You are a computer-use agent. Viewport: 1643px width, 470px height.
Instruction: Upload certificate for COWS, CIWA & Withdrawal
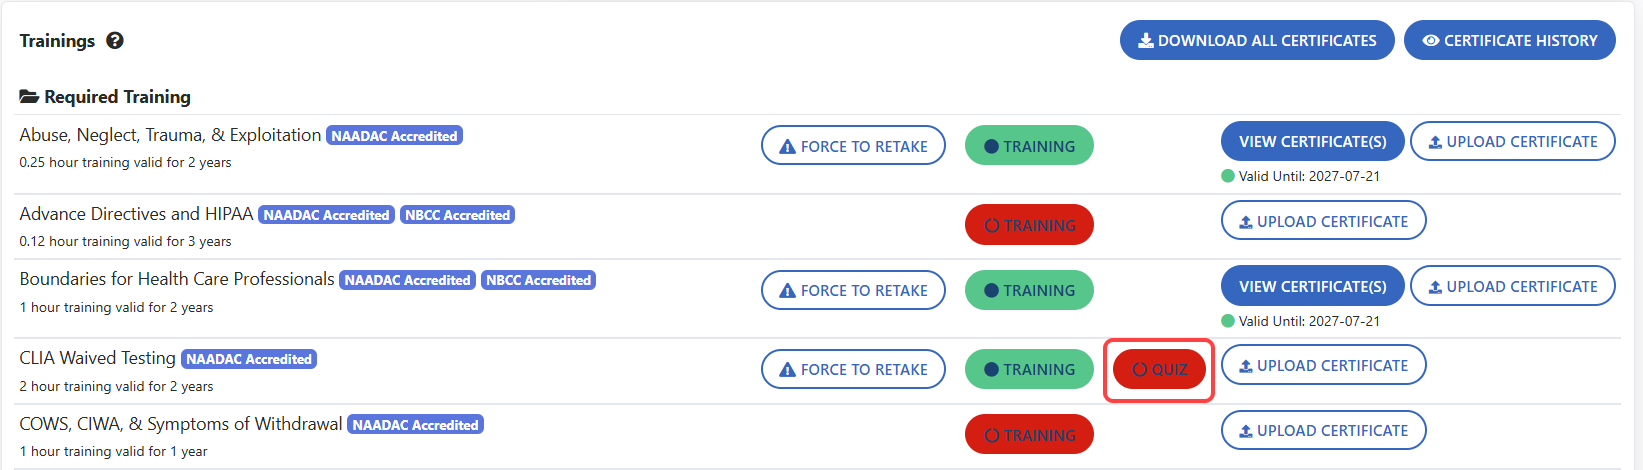[x=1323, y=430]
